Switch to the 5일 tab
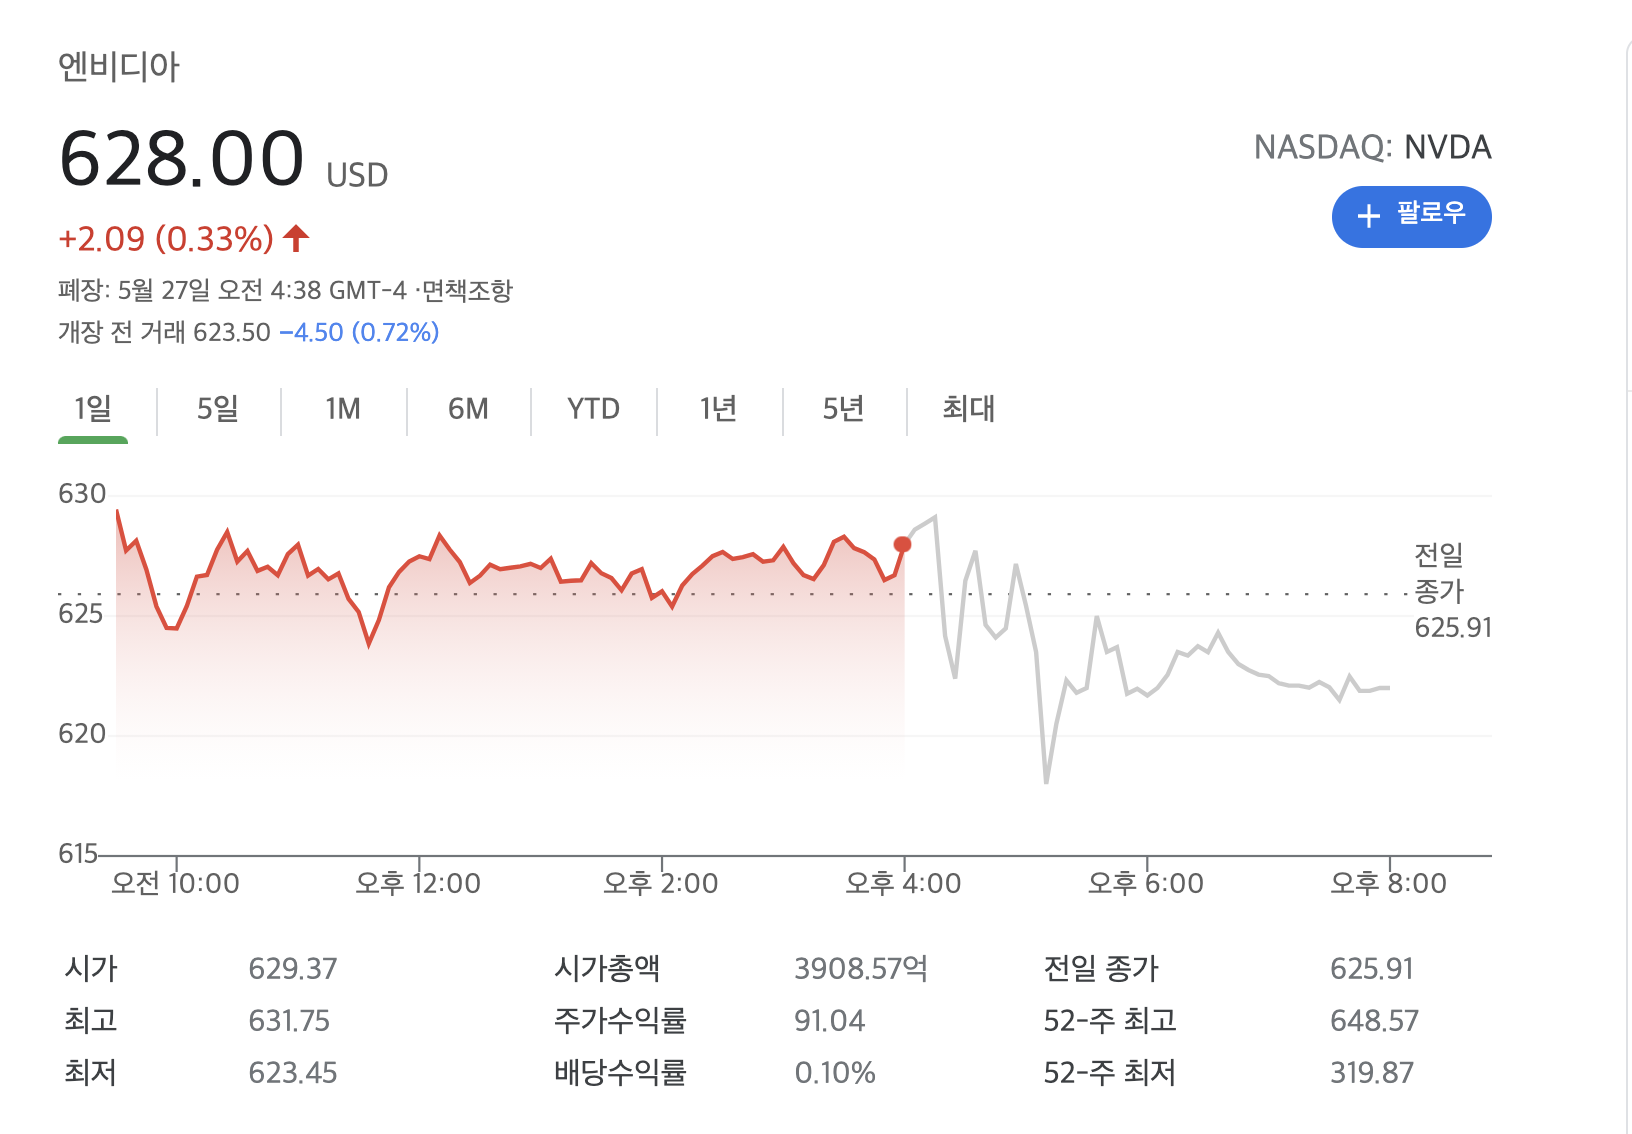The width and height of the screenshot is (1632, 1134). coord(218,409)
